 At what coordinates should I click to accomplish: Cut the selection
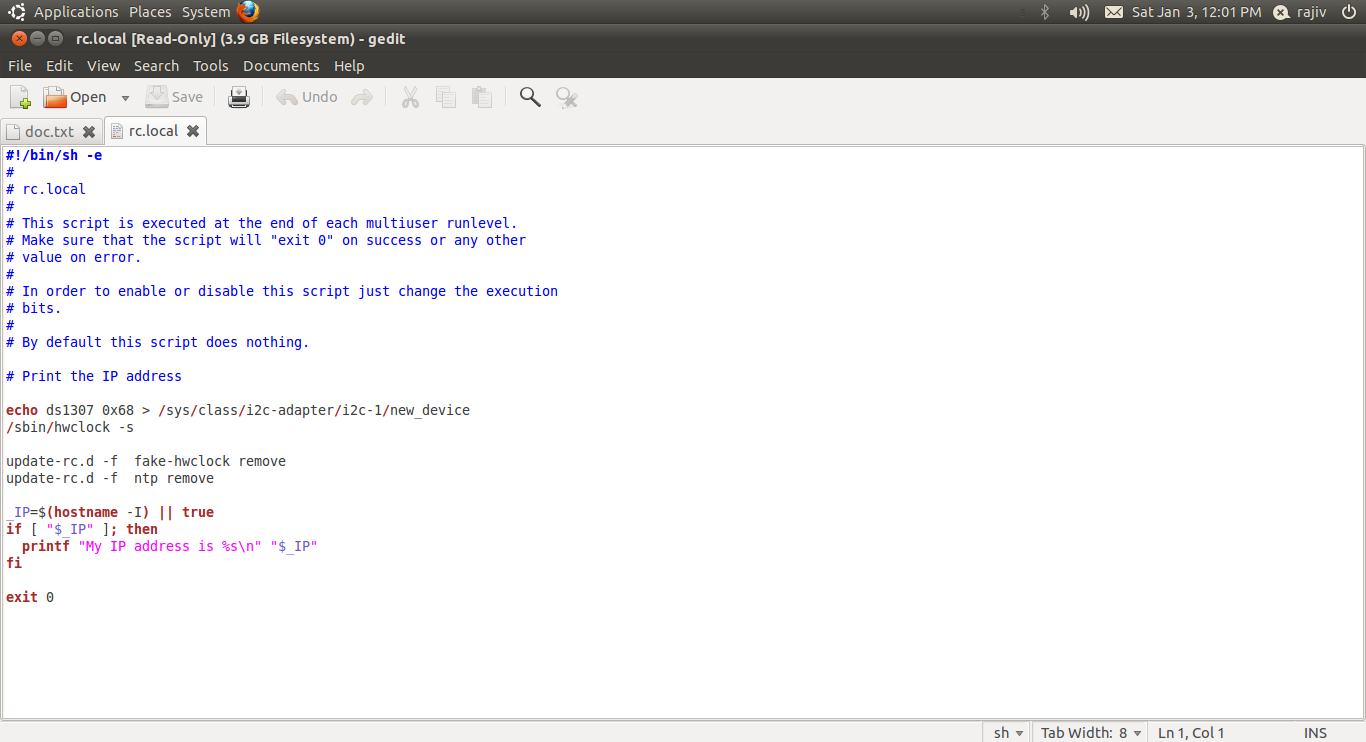[x=410, y=96]
